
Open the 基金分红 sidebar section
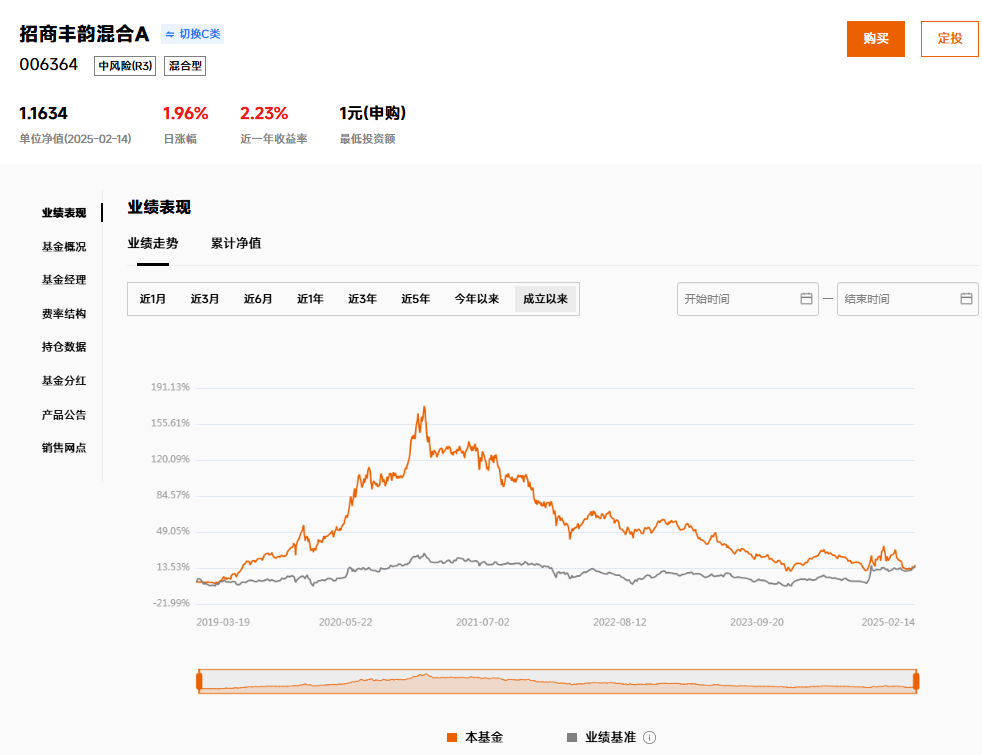click(x=64, y=381)
